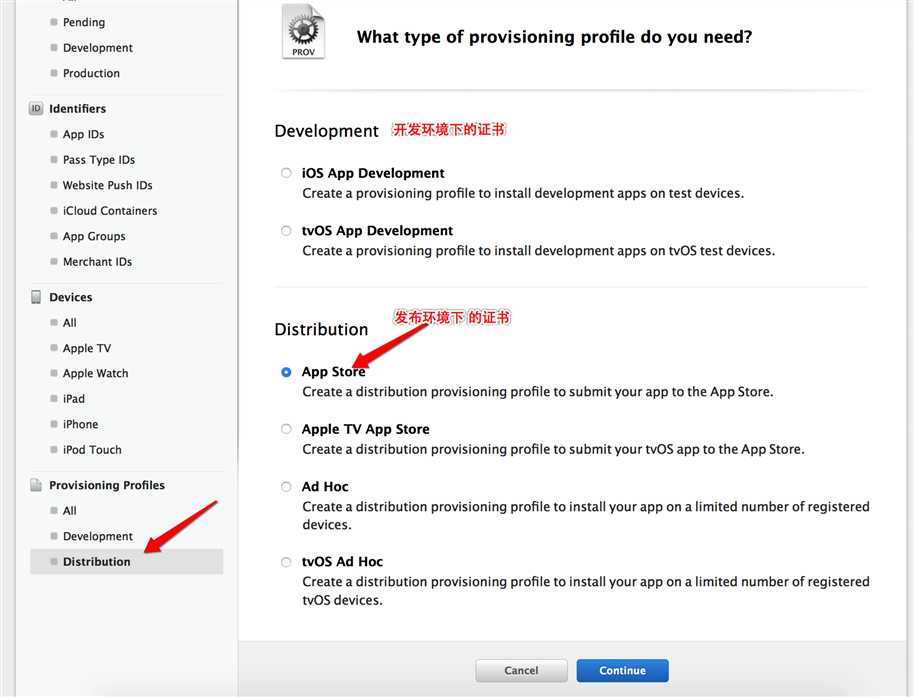The width and height of the screenshot is (914, 697).
Task: Click the Identifiers ID icon
Action: click(x=36, y=108)
